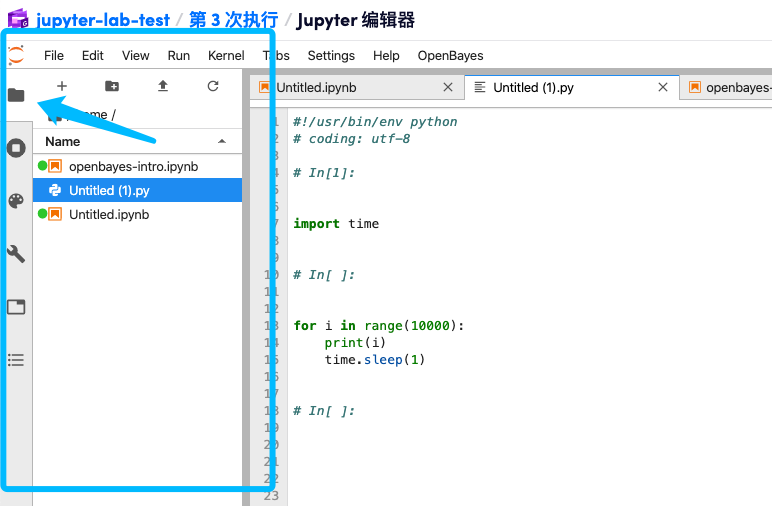Click the Upload Files icon

click(163, 86)
